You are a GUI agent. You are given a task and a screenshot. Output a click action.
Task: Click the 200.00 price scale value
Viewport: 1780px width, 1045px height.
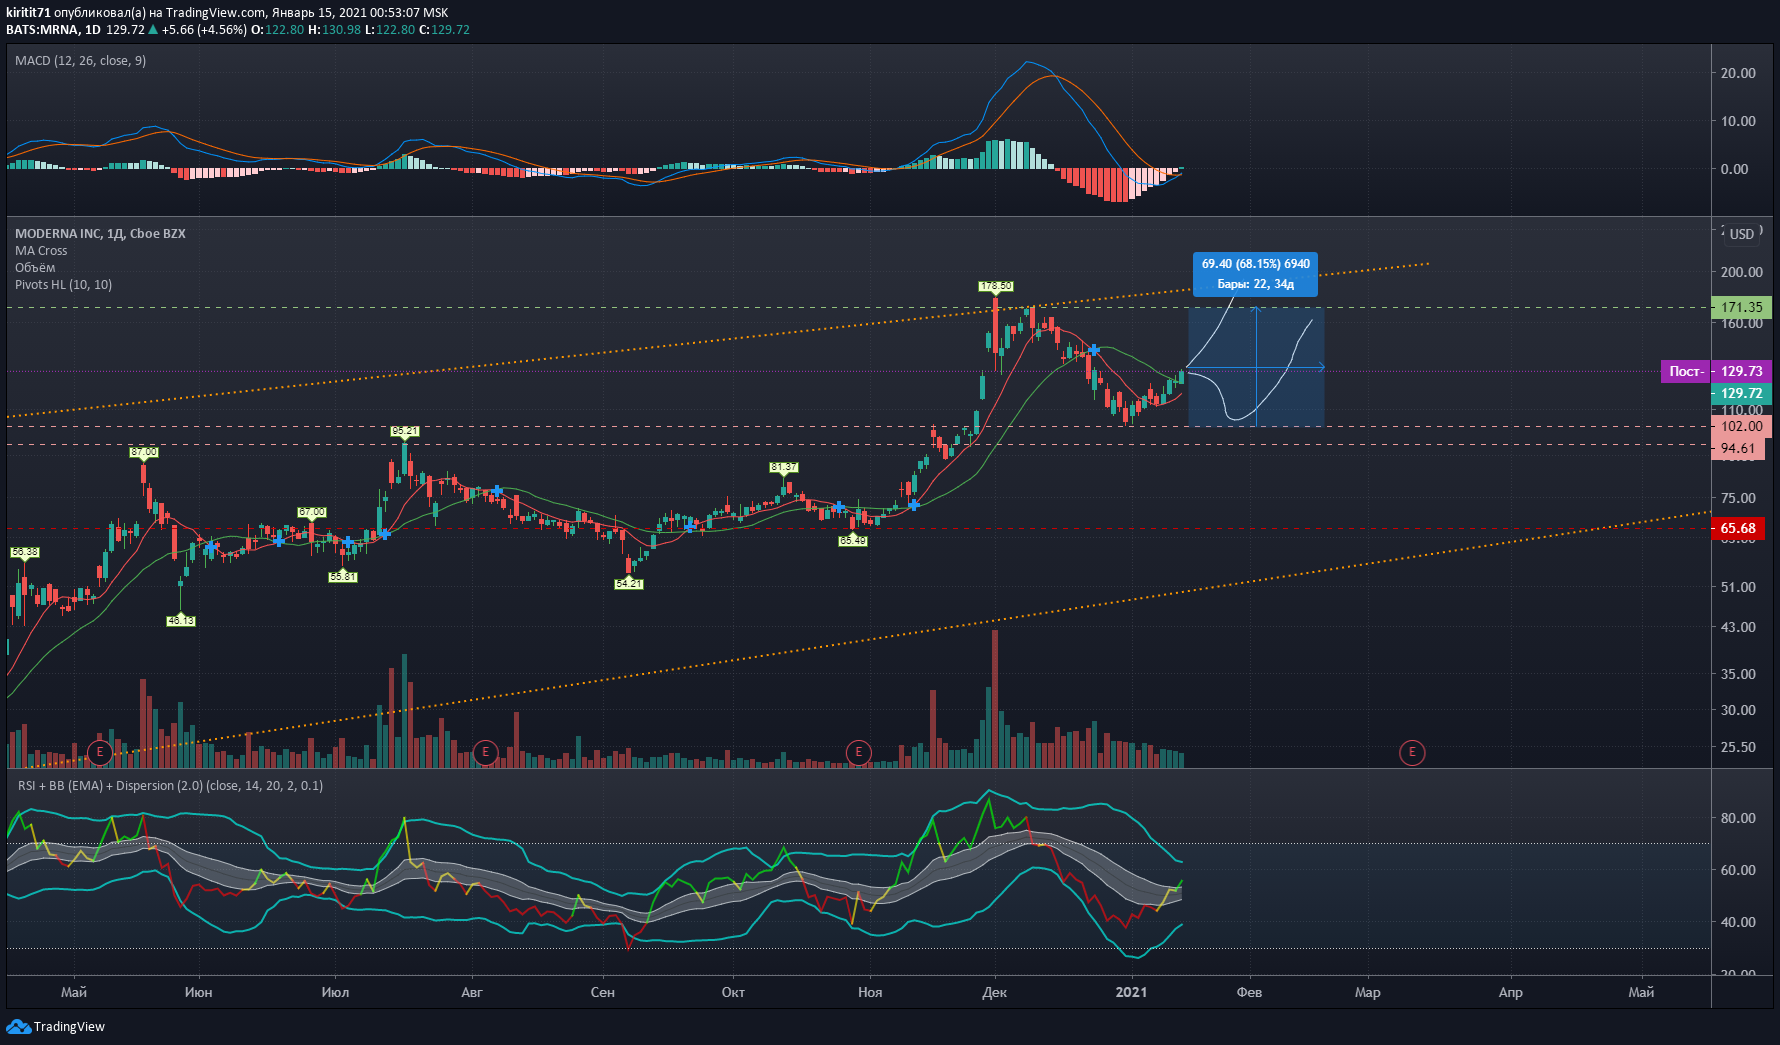click(x=1741, y=272)
